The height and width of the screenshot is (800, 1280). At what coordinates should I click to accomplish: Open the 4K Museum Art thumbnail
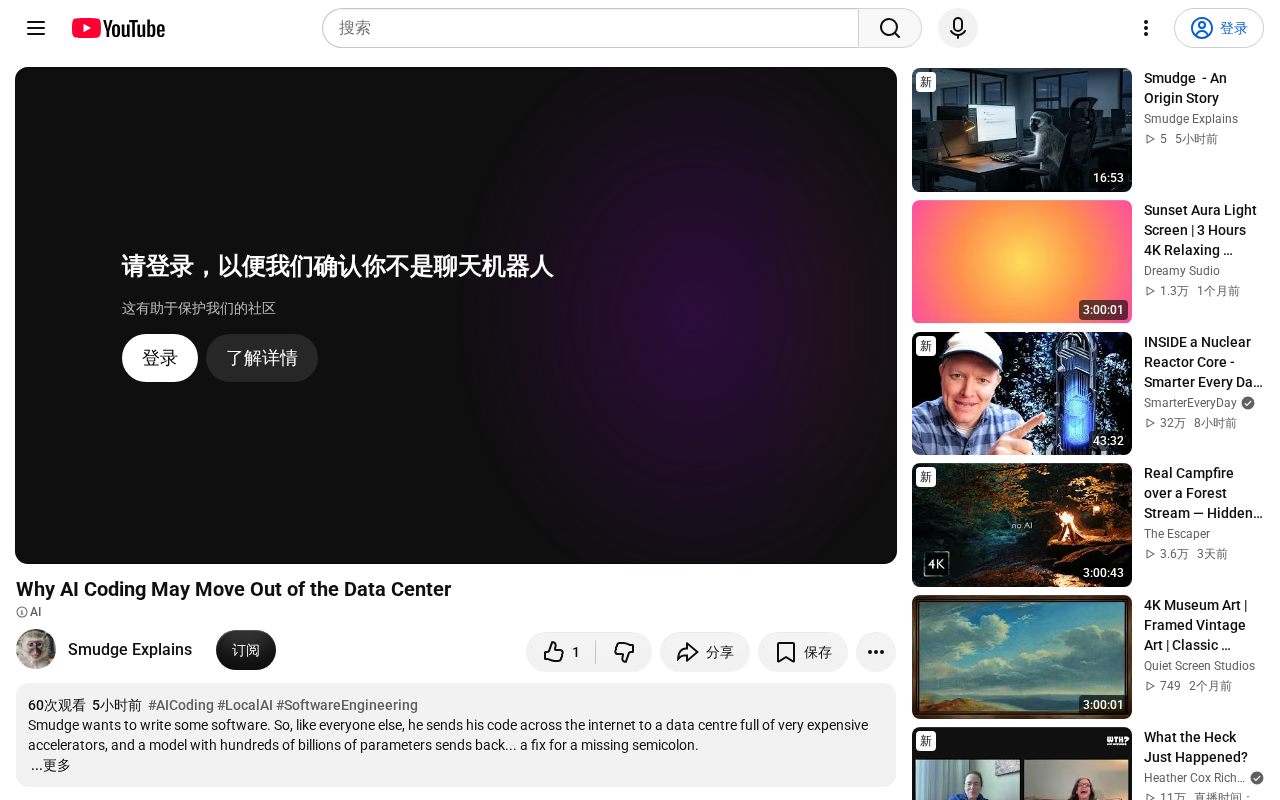point(1022,657)
